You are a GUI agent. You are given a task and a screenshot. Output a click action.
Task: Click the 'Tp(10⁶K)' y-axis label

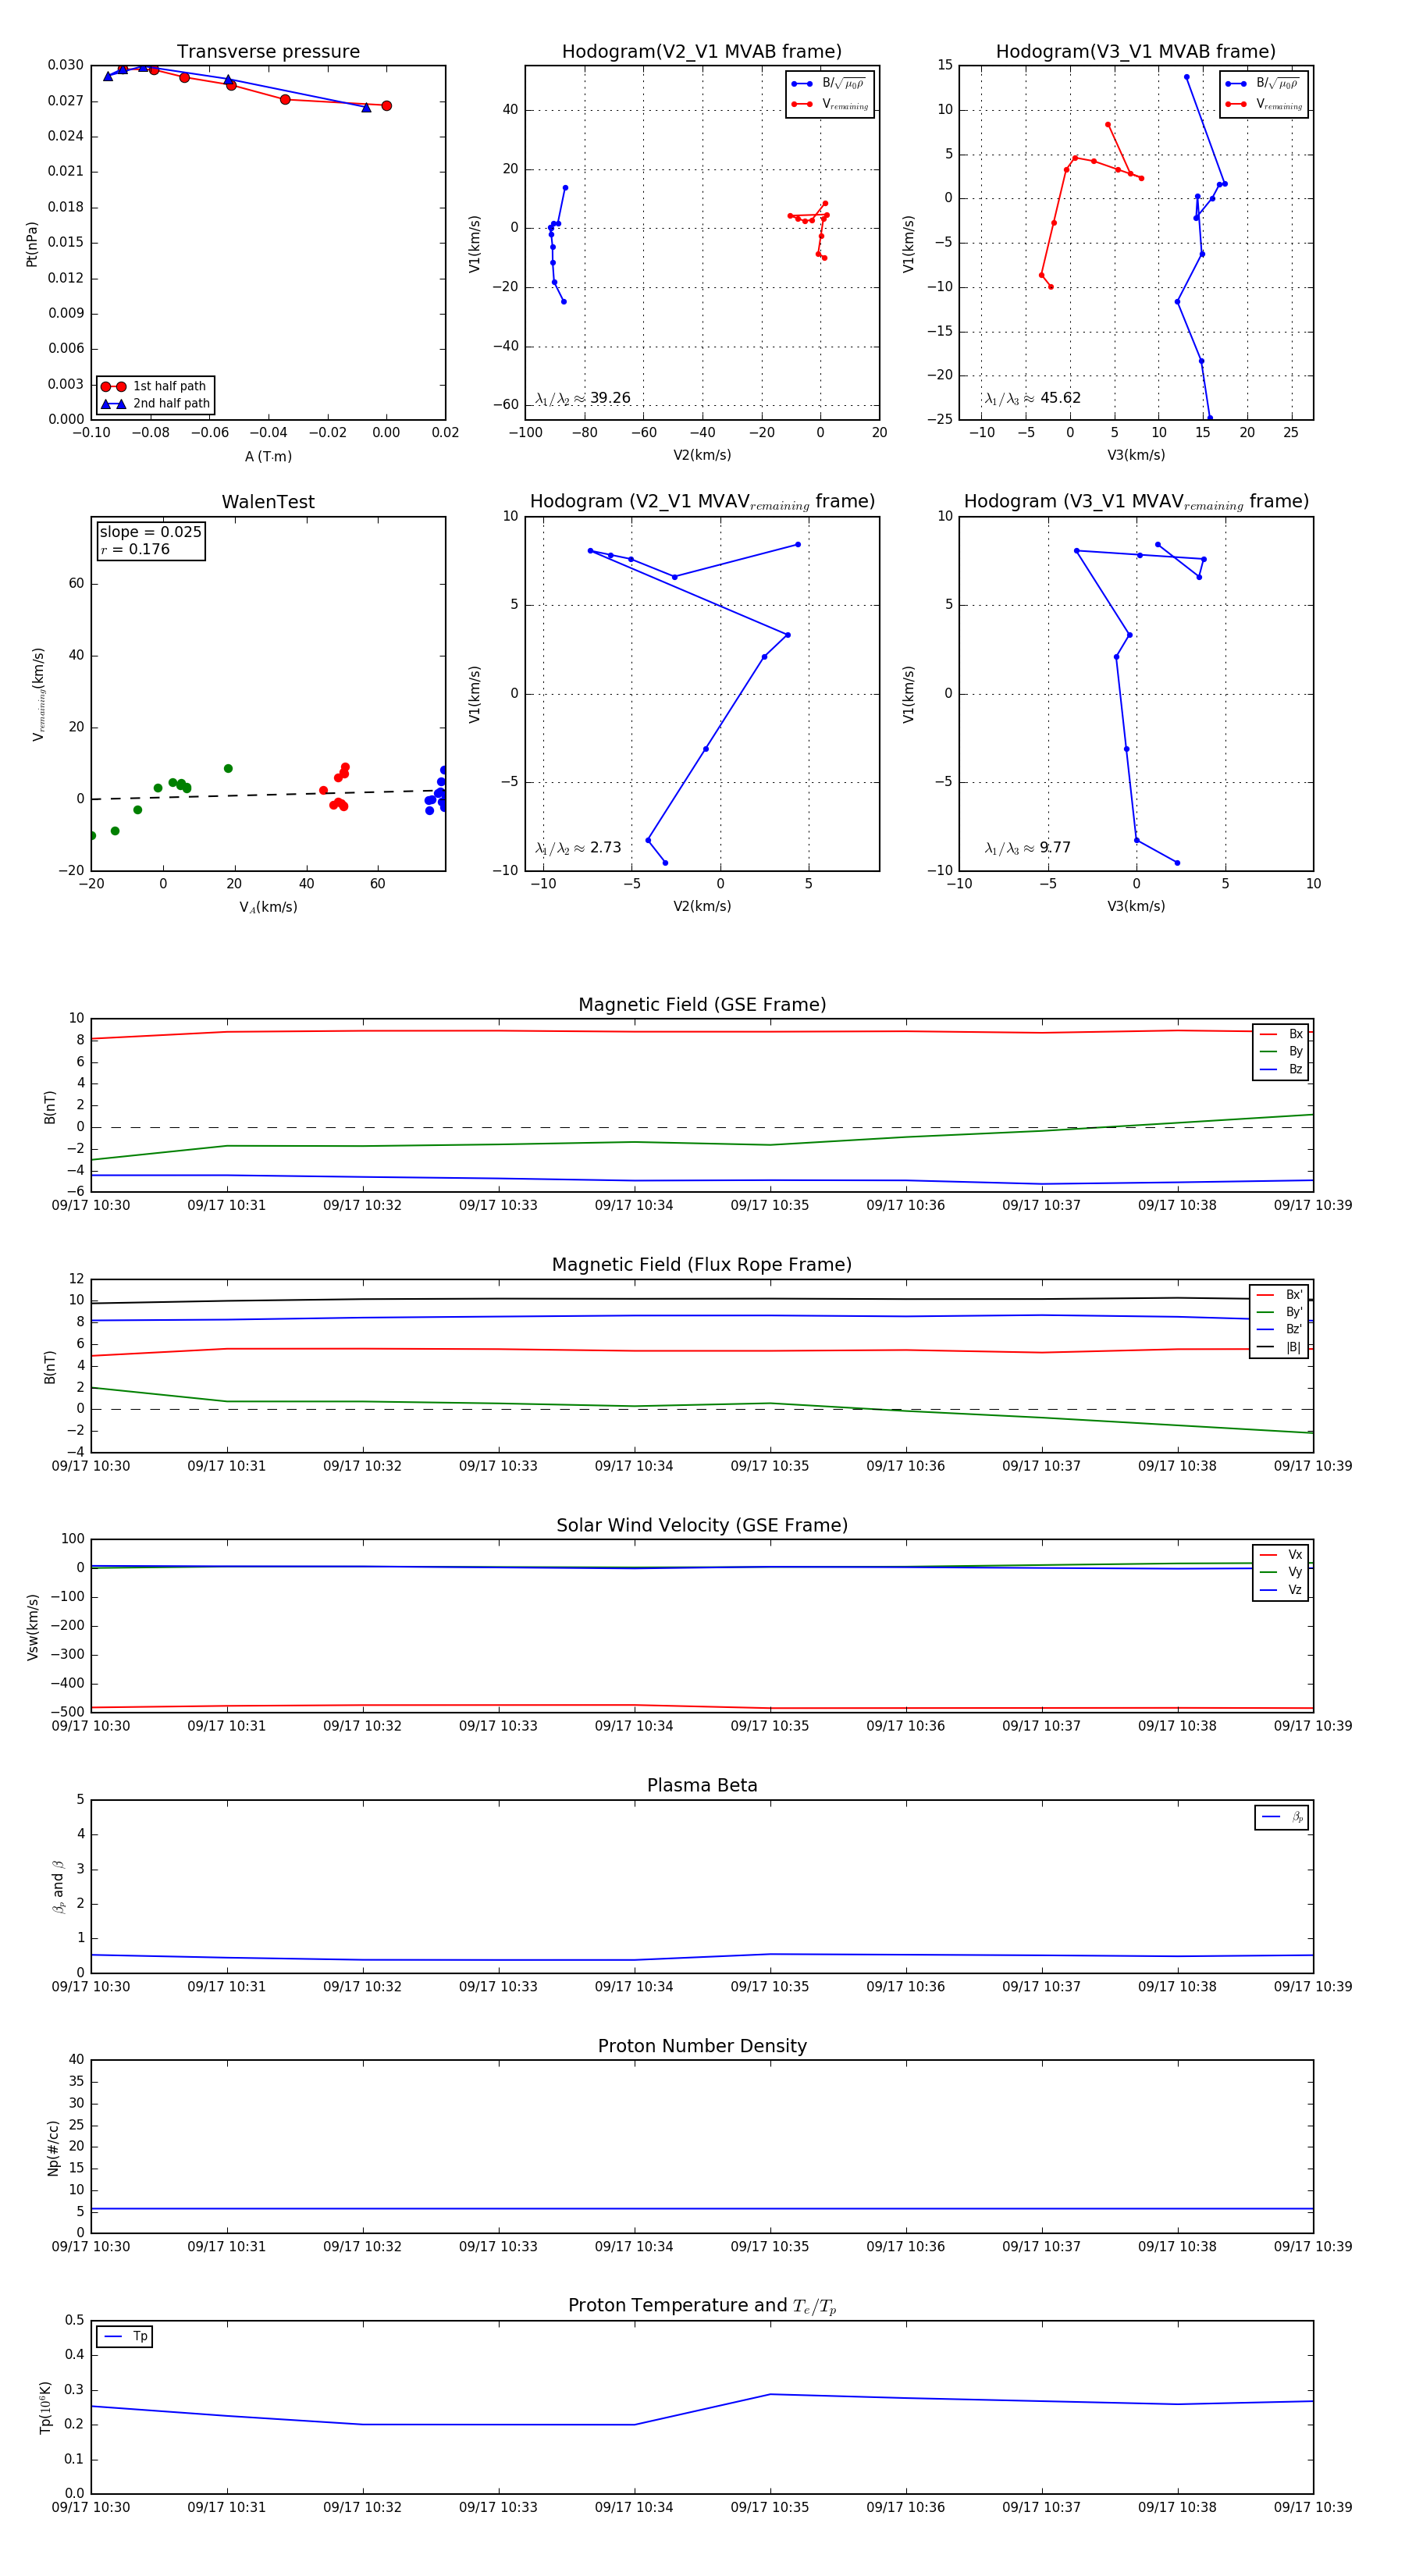click(45, 2408)
